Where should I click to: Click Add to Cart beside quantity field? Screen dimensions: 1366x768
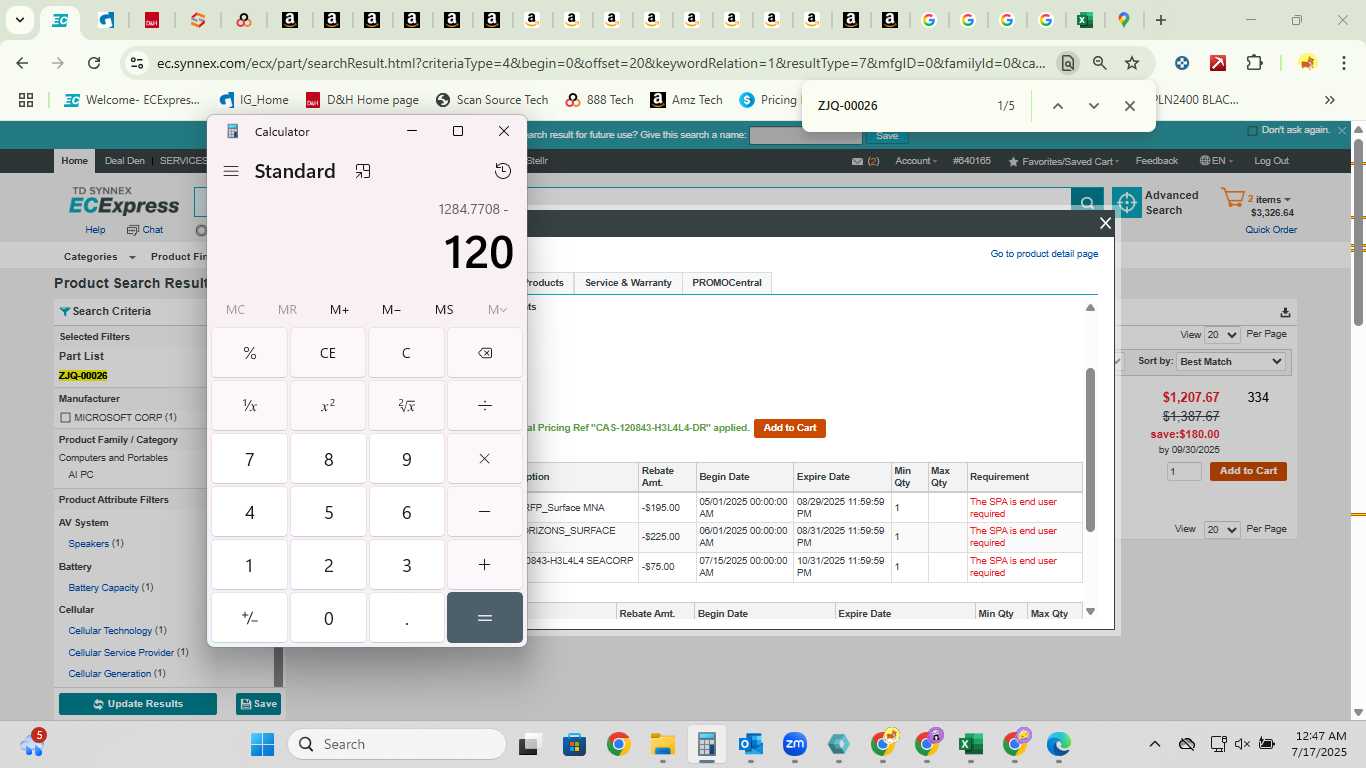[1248, 471]
